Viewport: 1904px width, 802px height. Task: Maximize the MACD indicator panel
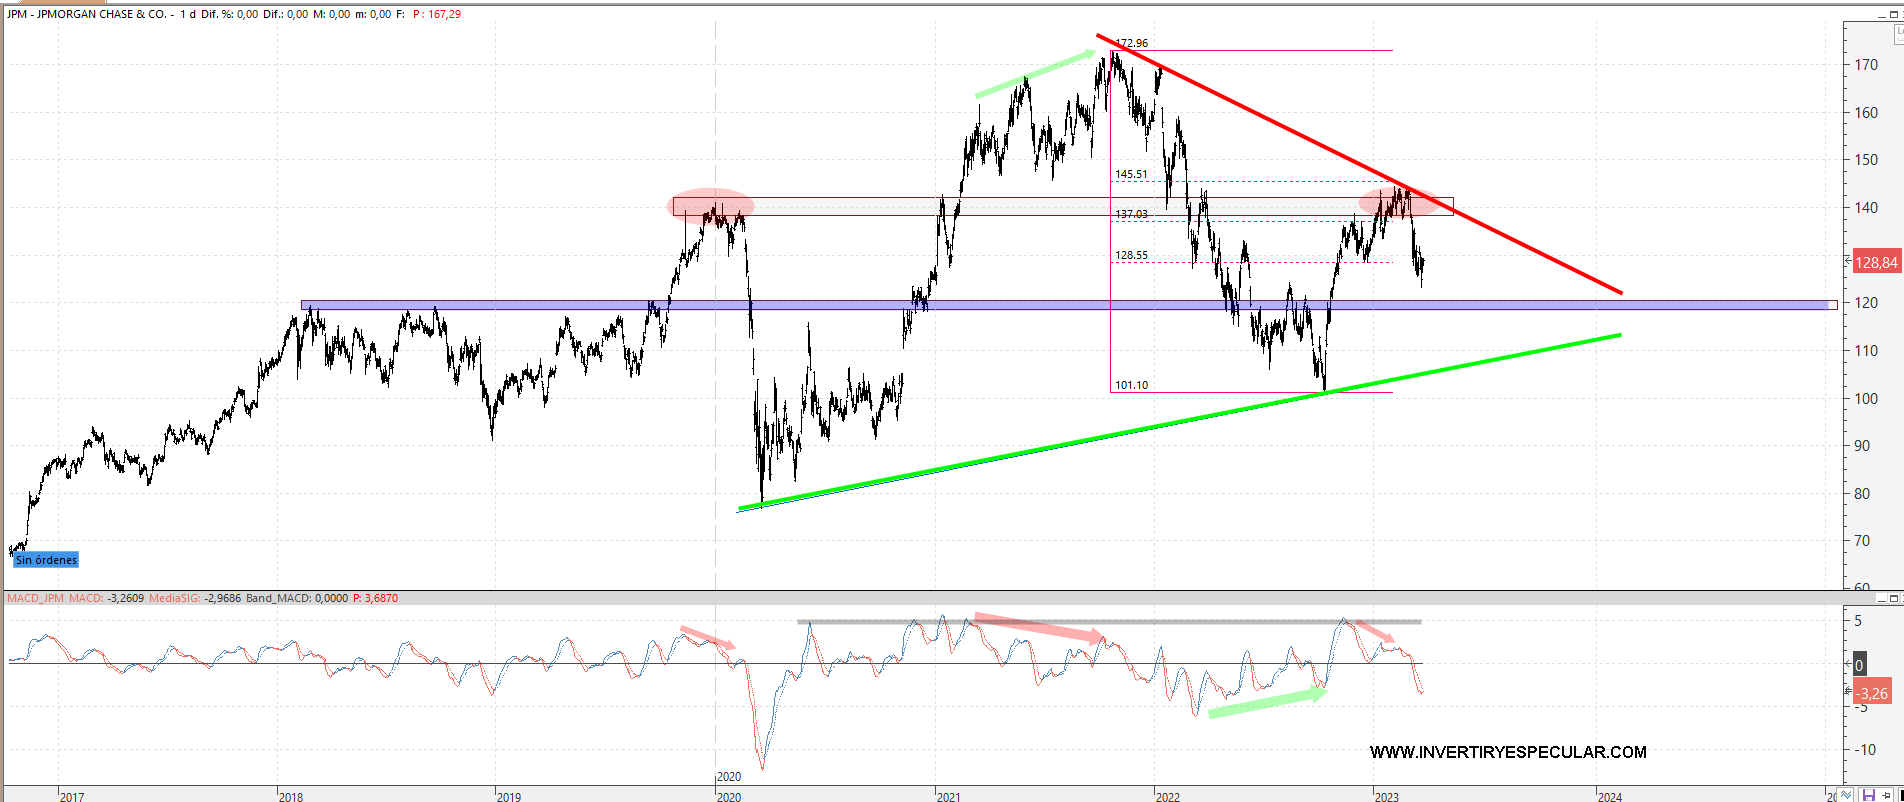point(1896,598)
